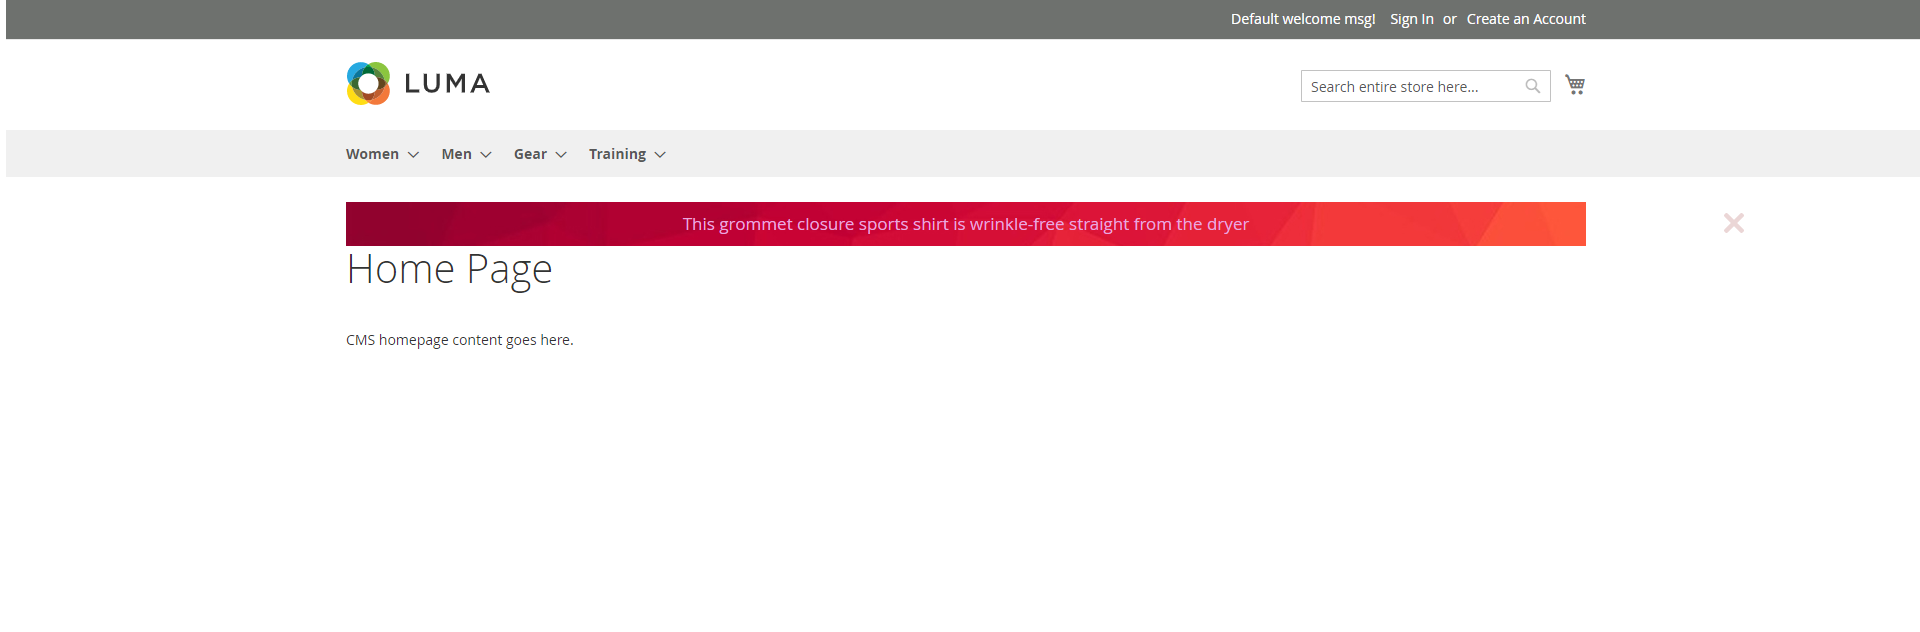Screen dimensions: 1920x632
Task: Go to the Gear category
Action: (530, 154)
